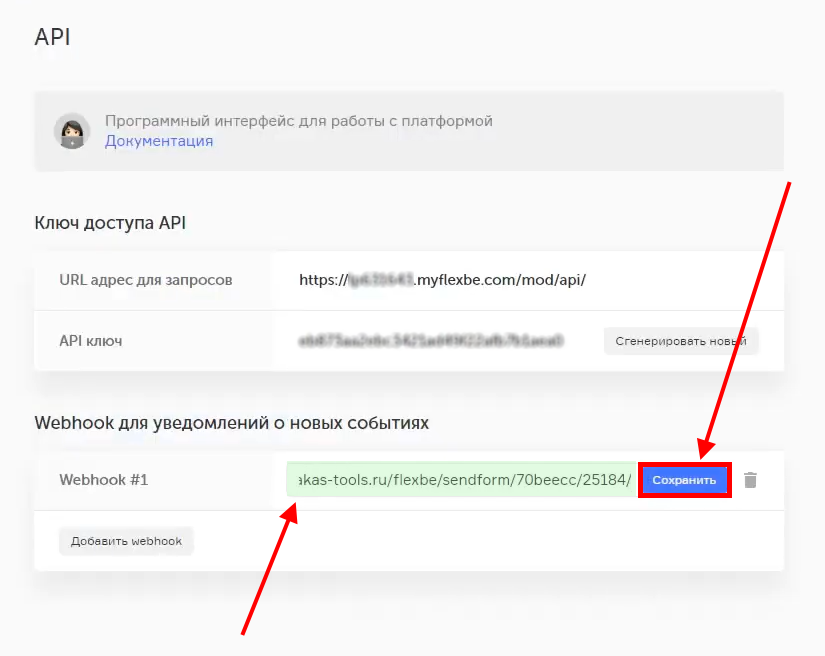The width and height of the screenshot is (825, 656).
Task: Click the URL адрес для запросов label
Action: click(146, 280)
